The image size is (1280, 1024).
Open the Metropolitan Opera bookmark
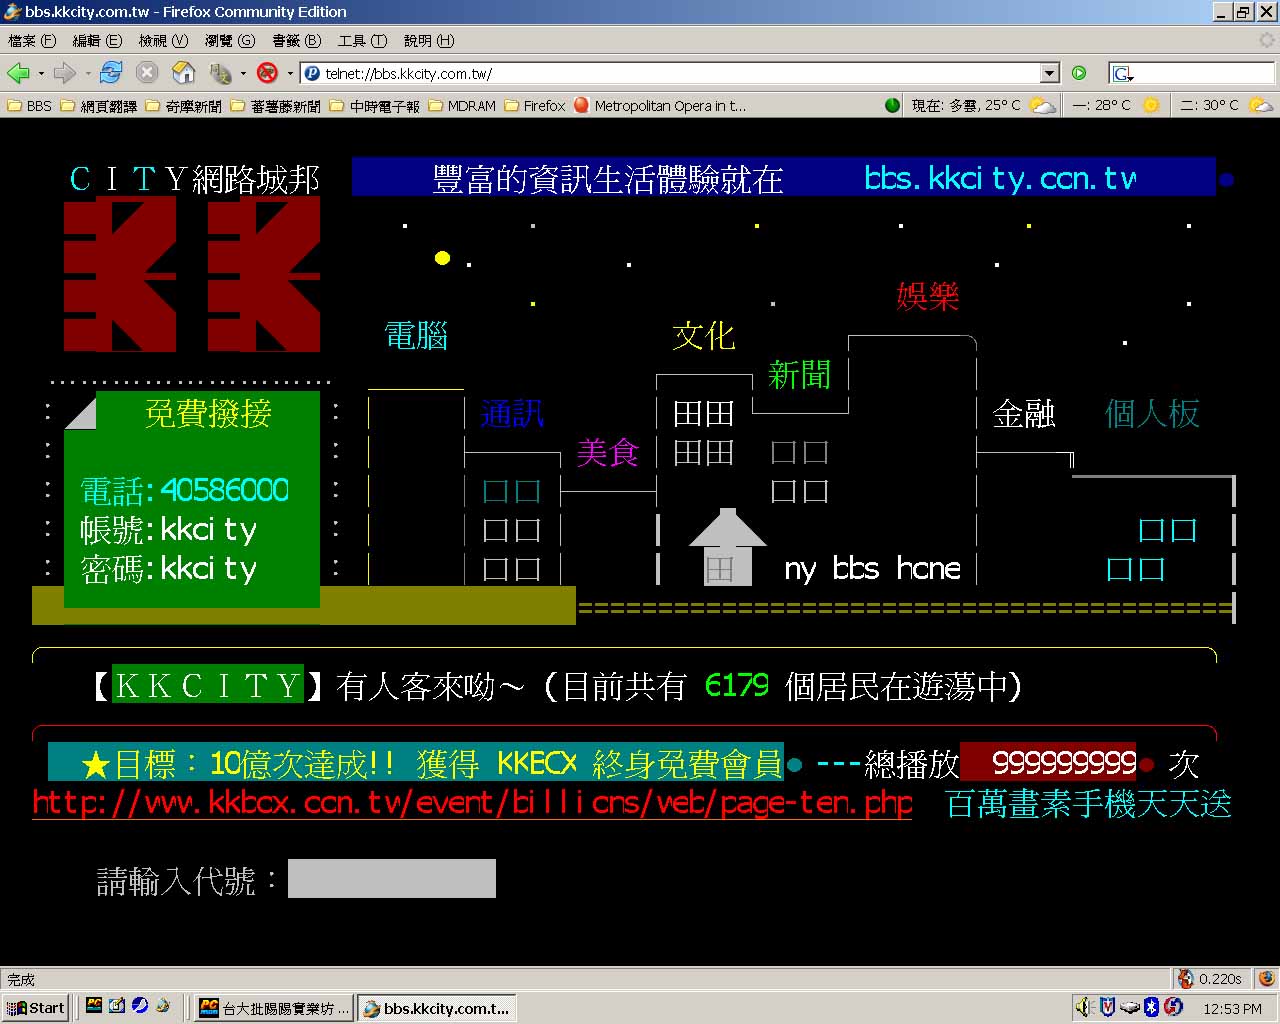pos(661,105)
